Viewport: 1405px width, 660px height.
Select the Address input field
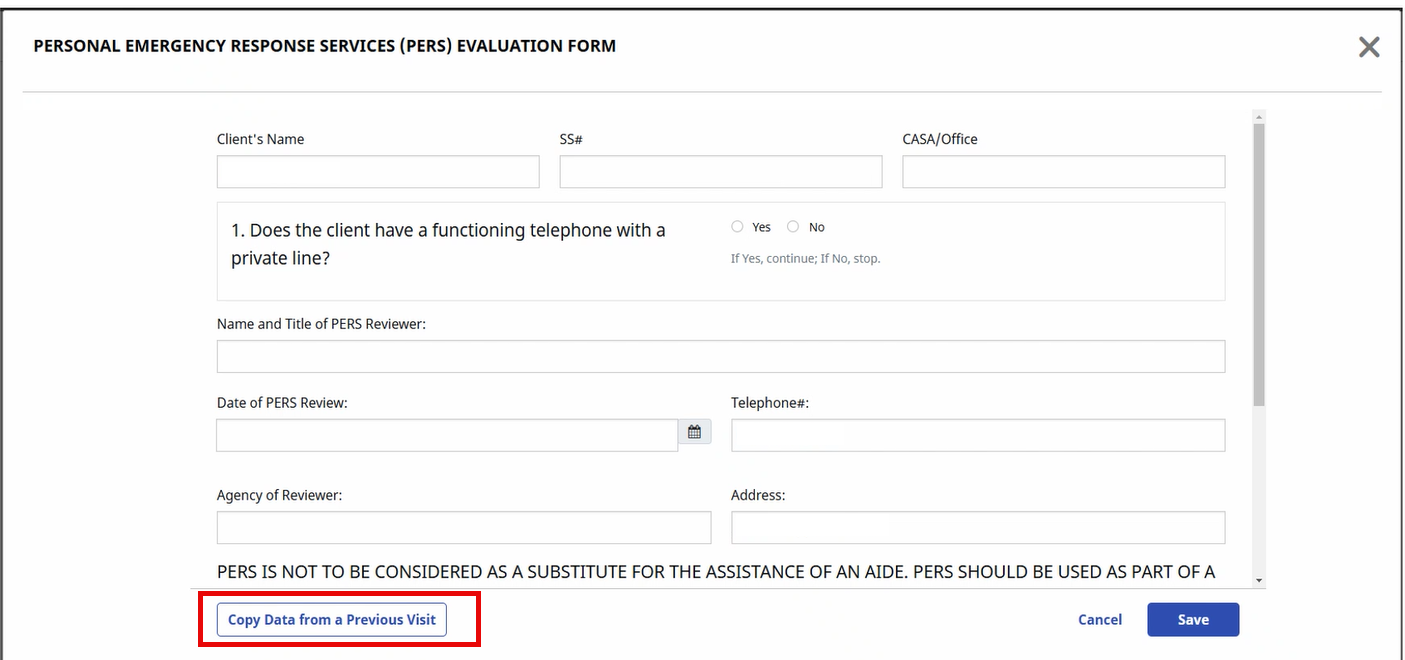(977, 527)
